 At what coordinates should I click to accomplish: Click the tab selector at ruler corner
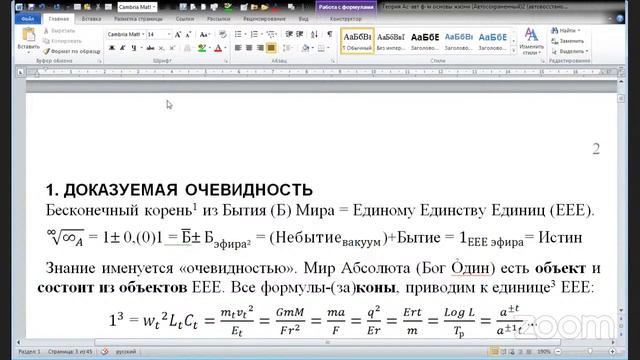point(20,72)
